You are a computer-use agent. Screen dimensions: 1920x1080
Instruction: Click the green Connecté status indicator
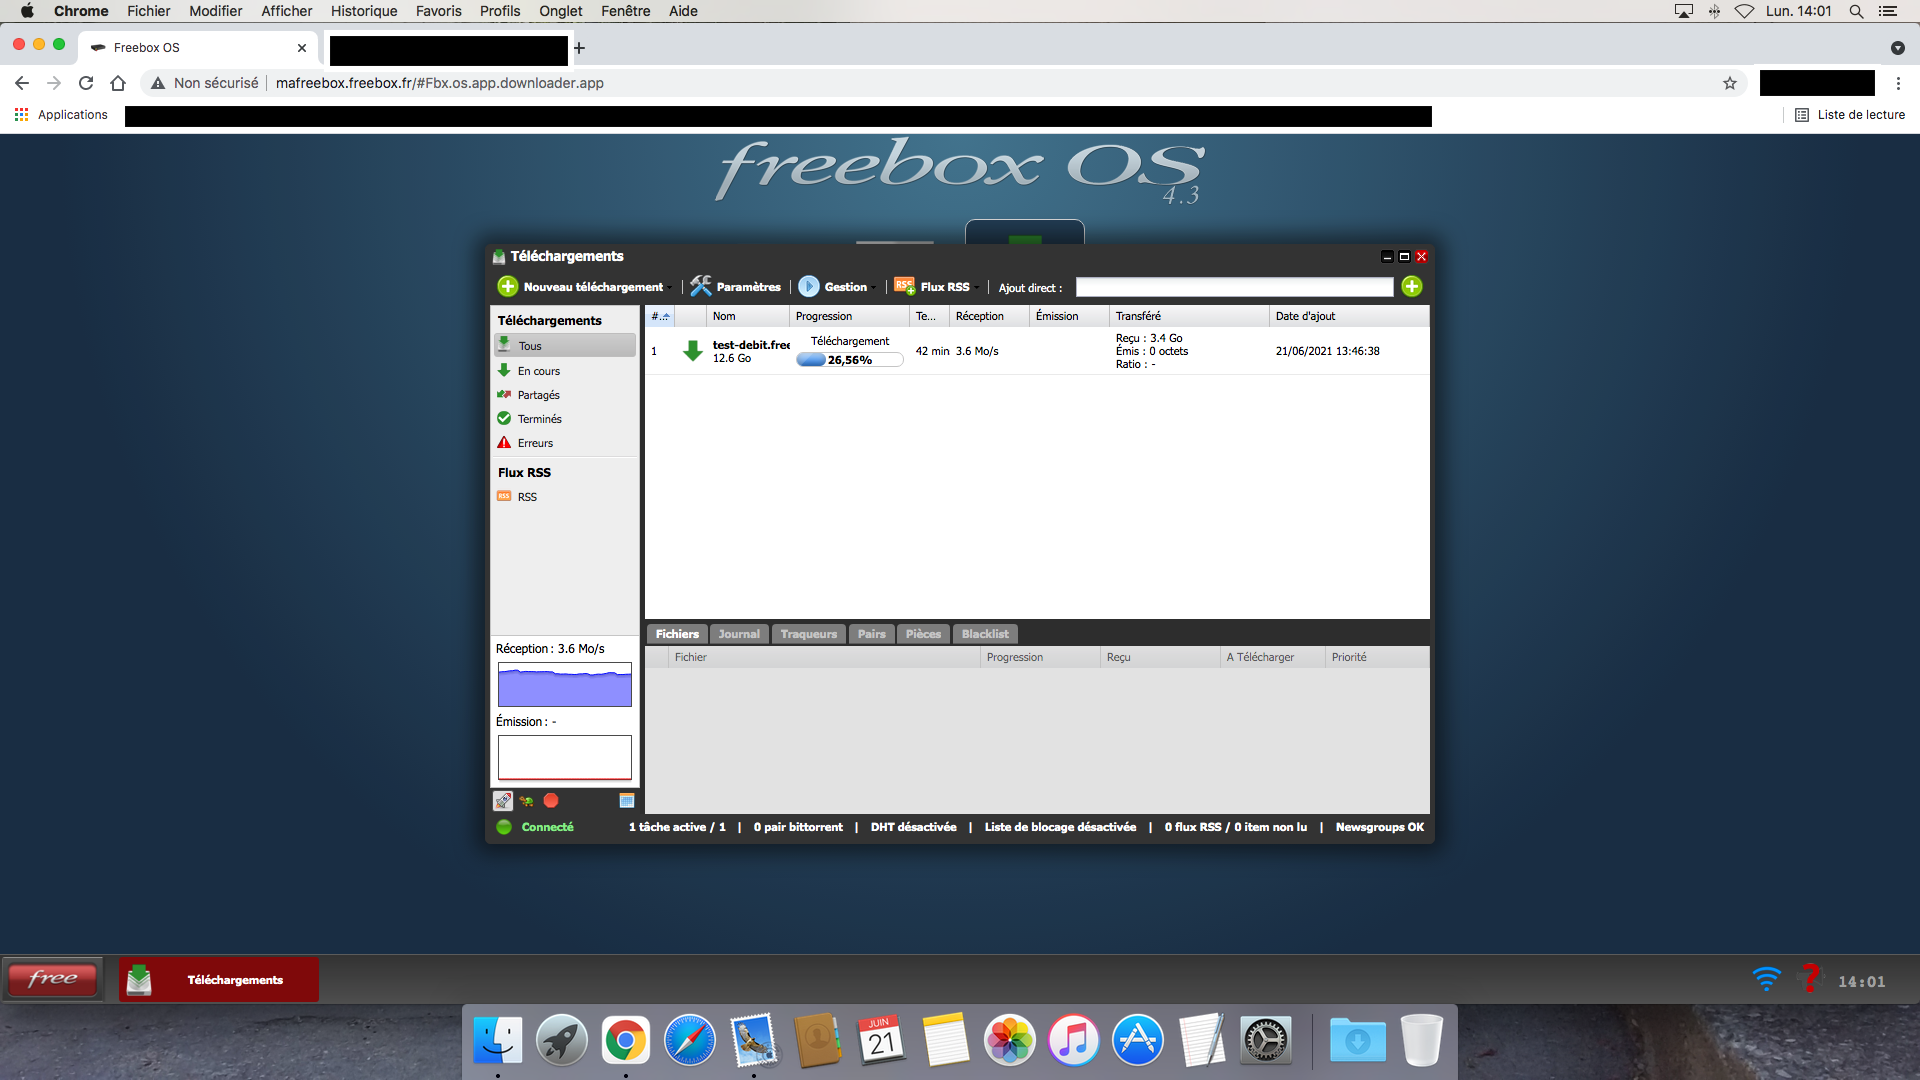504,827
